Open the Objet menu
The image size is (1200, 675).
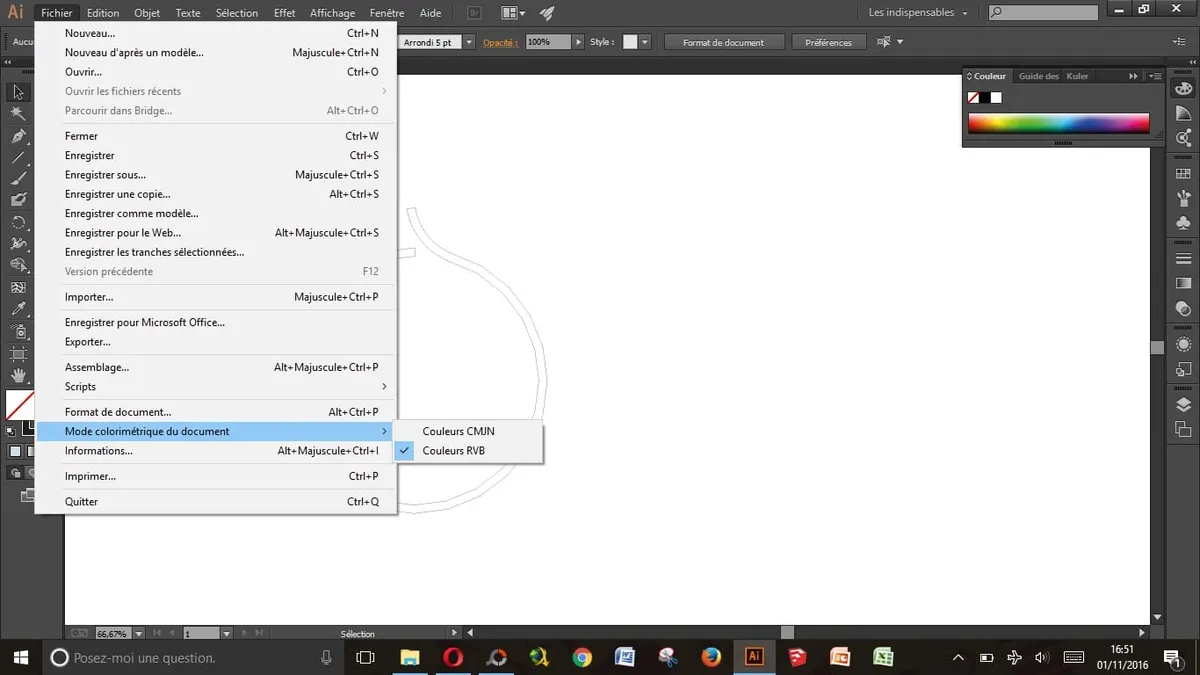(x=147, y=13)
